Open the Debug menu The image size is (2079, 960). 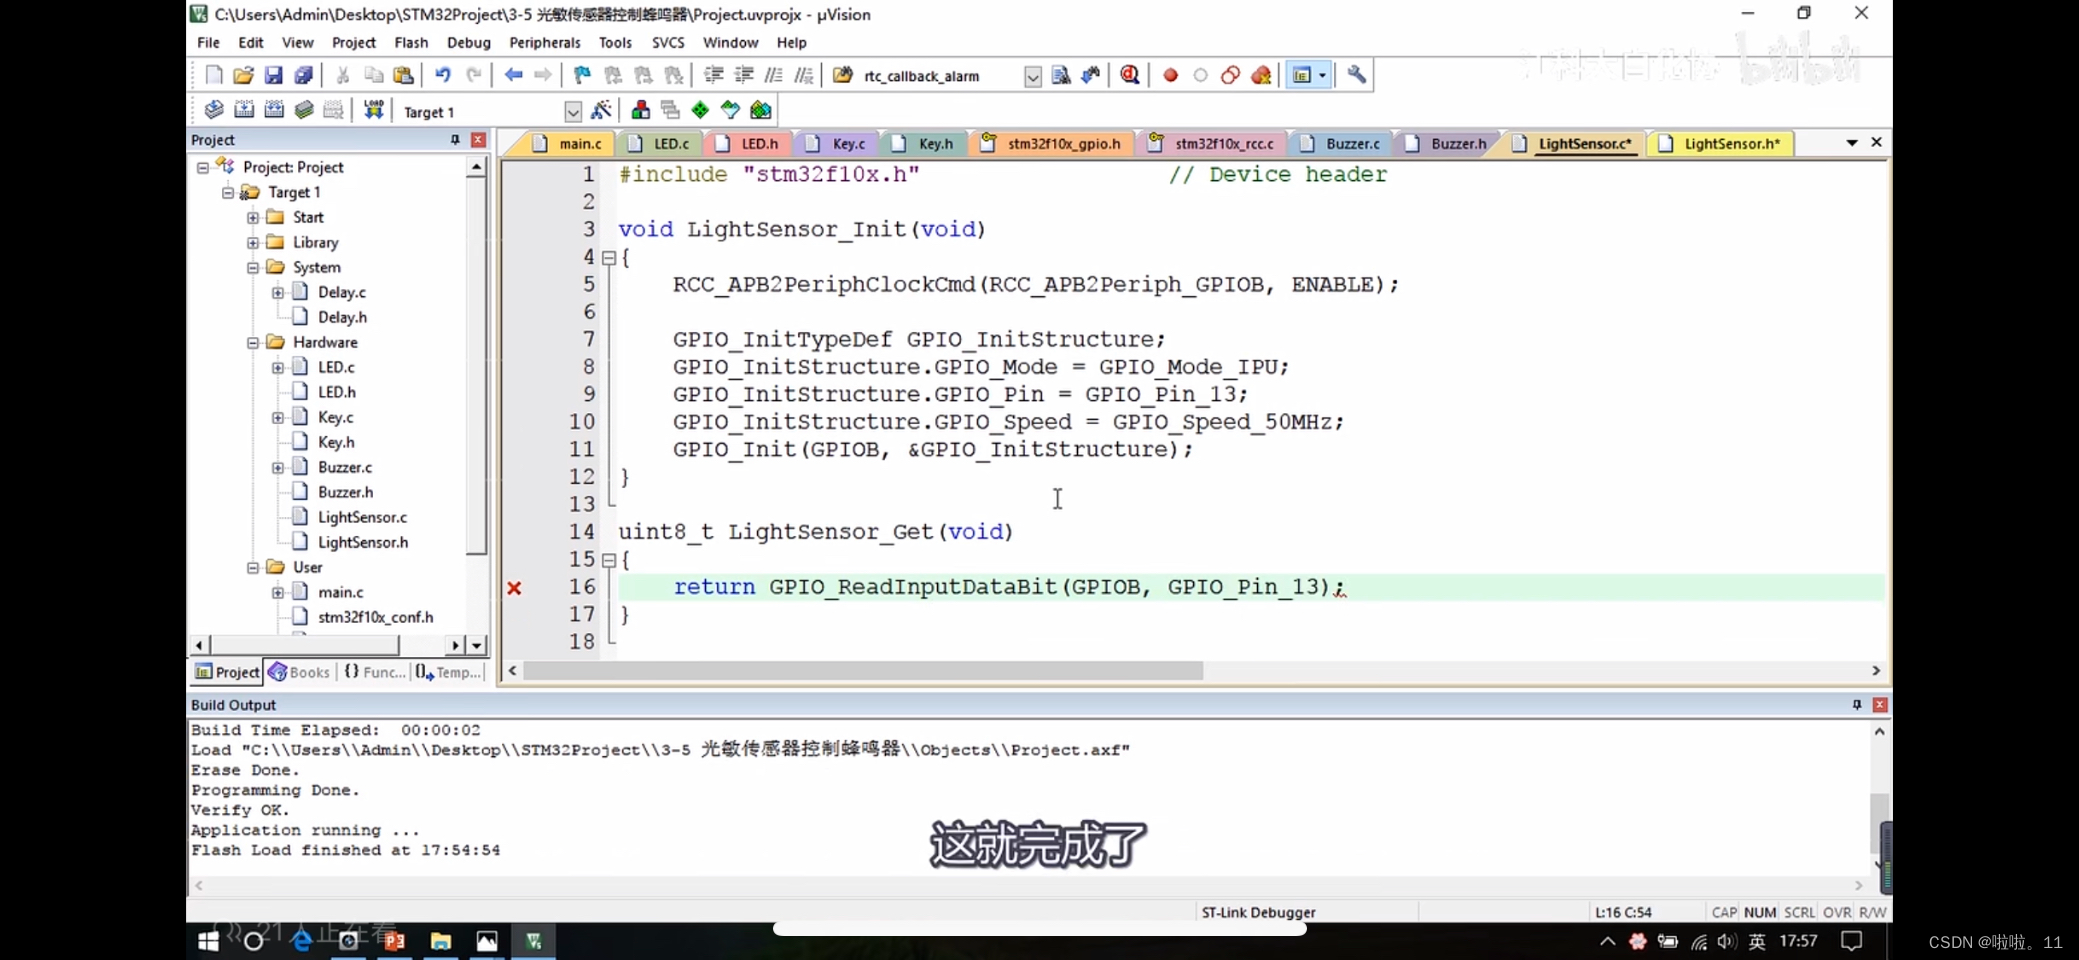coord(469,42)
